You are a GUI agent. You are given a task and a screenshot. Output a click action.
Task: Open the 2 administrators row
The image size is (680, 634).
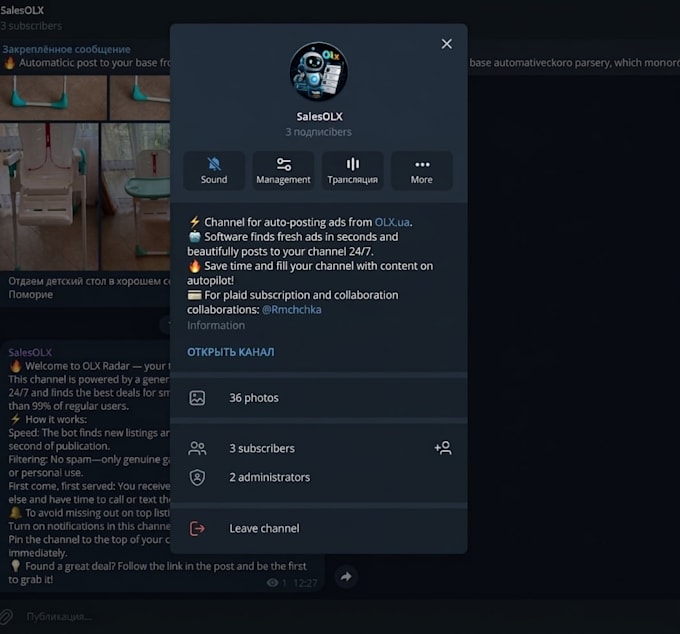[319, 477]
